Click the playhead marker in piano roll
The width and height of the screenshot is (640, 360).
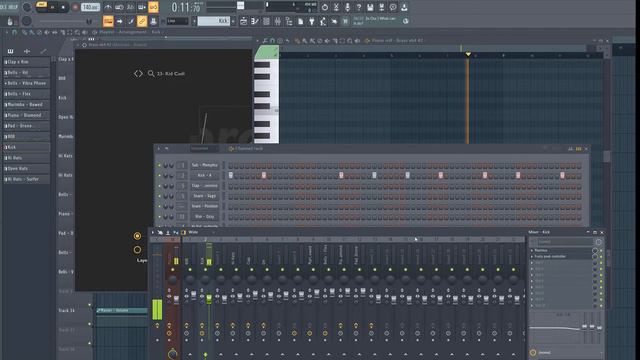coord(468,54)
